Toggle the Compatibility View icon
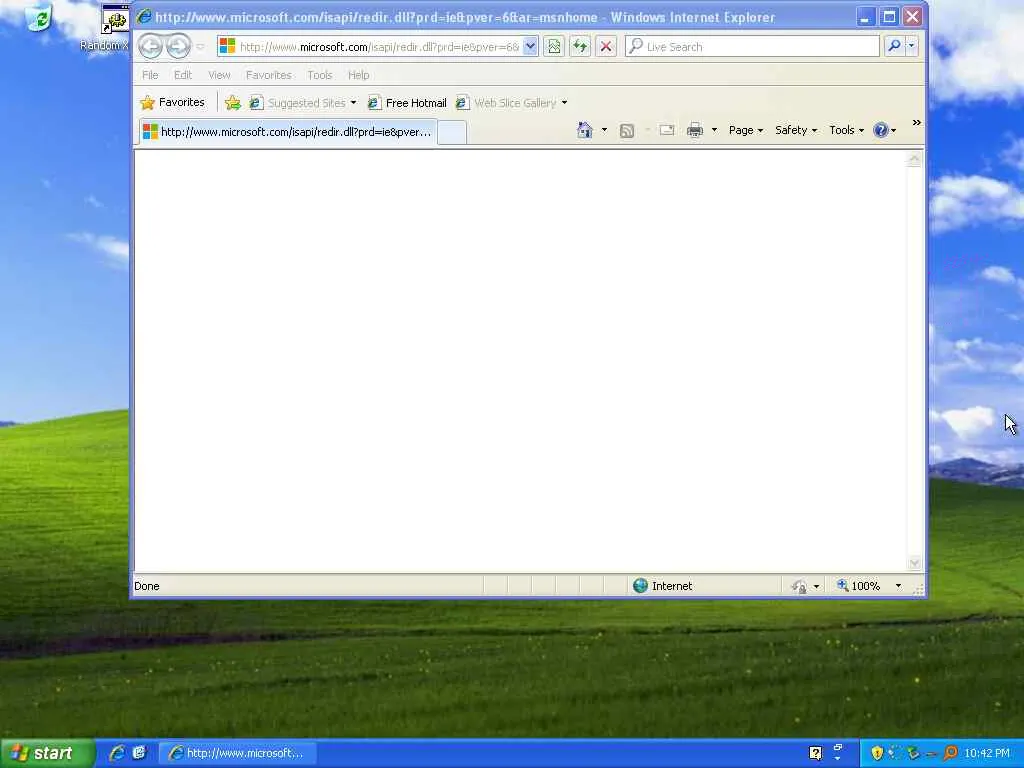Image resolution: width=1024 pixels, height=768 pixels. tap(554, 46)
